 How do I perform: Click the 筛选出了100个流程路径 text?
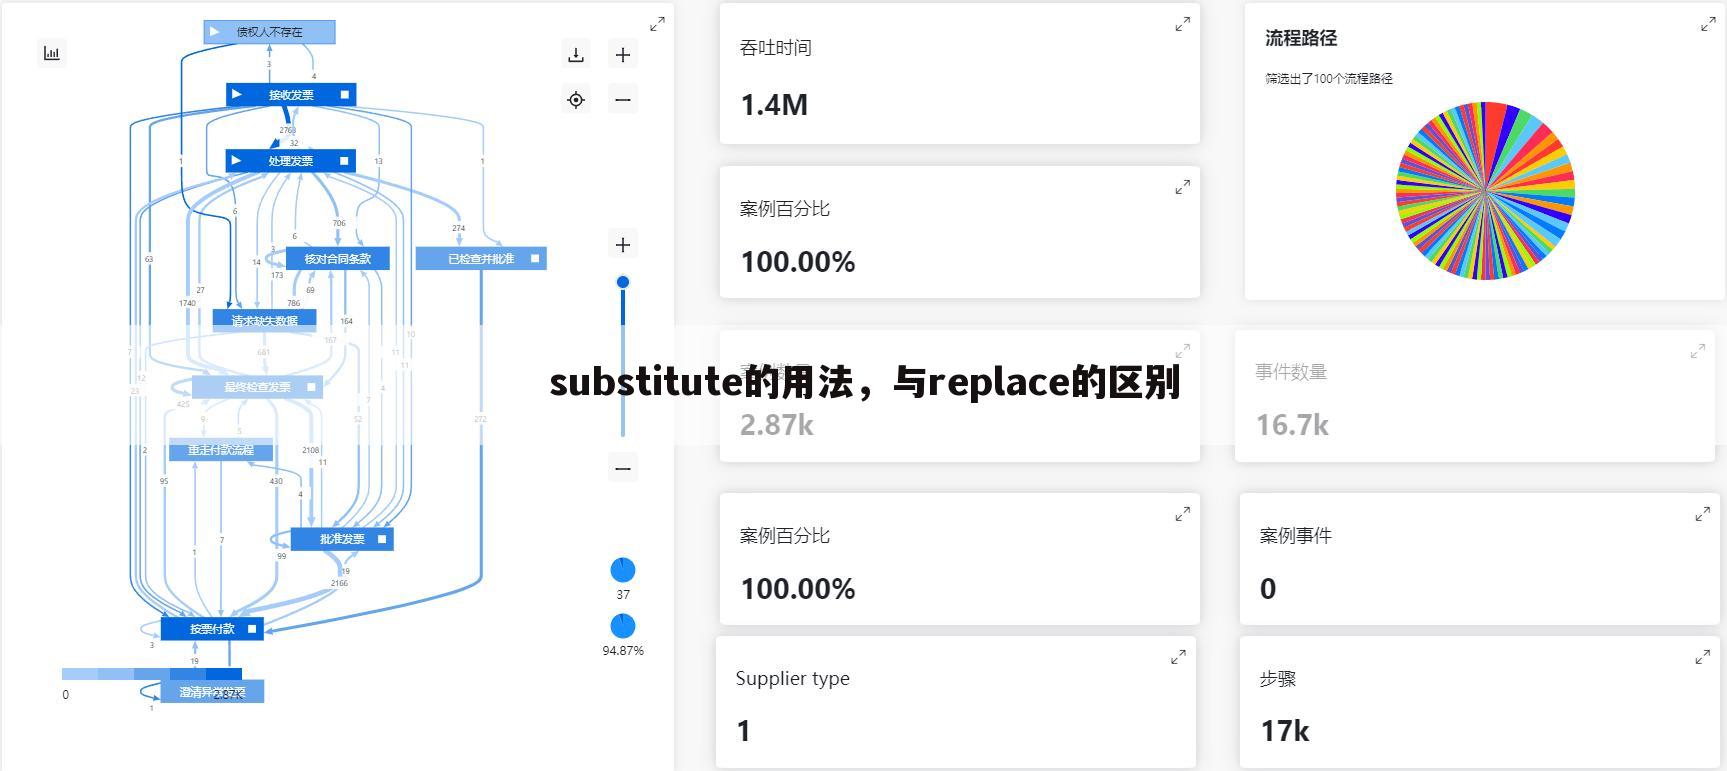click(1329, 78)
